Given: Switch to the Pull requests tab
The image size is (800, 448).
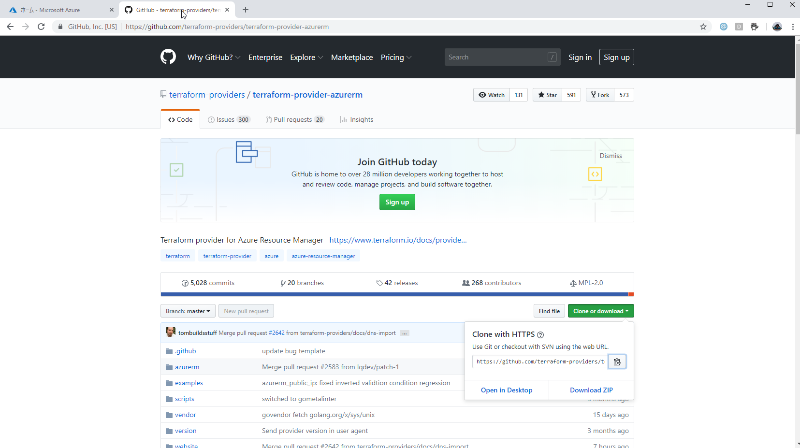Looking at the screenshot, I should click(x=295, y=119).
